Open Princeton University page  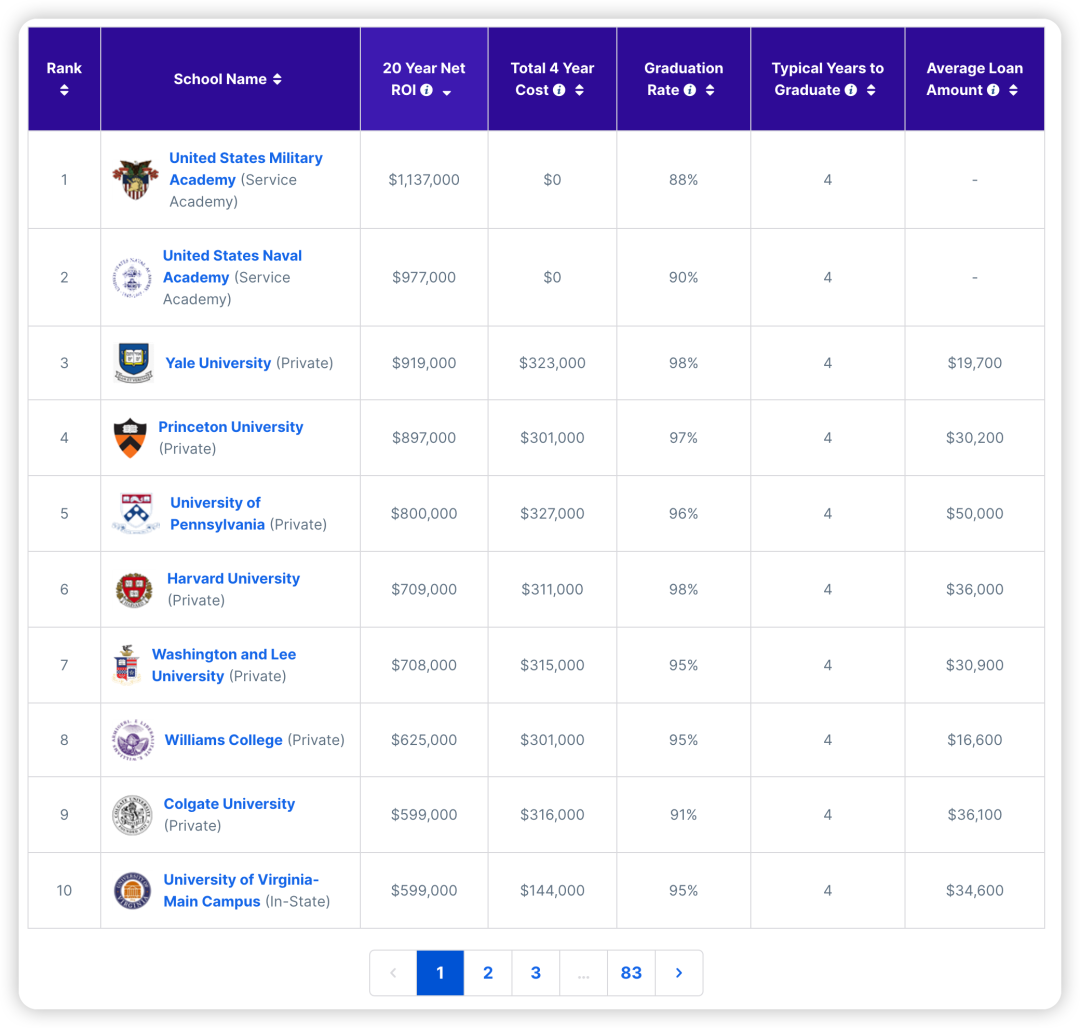click(x=231, y=427)
